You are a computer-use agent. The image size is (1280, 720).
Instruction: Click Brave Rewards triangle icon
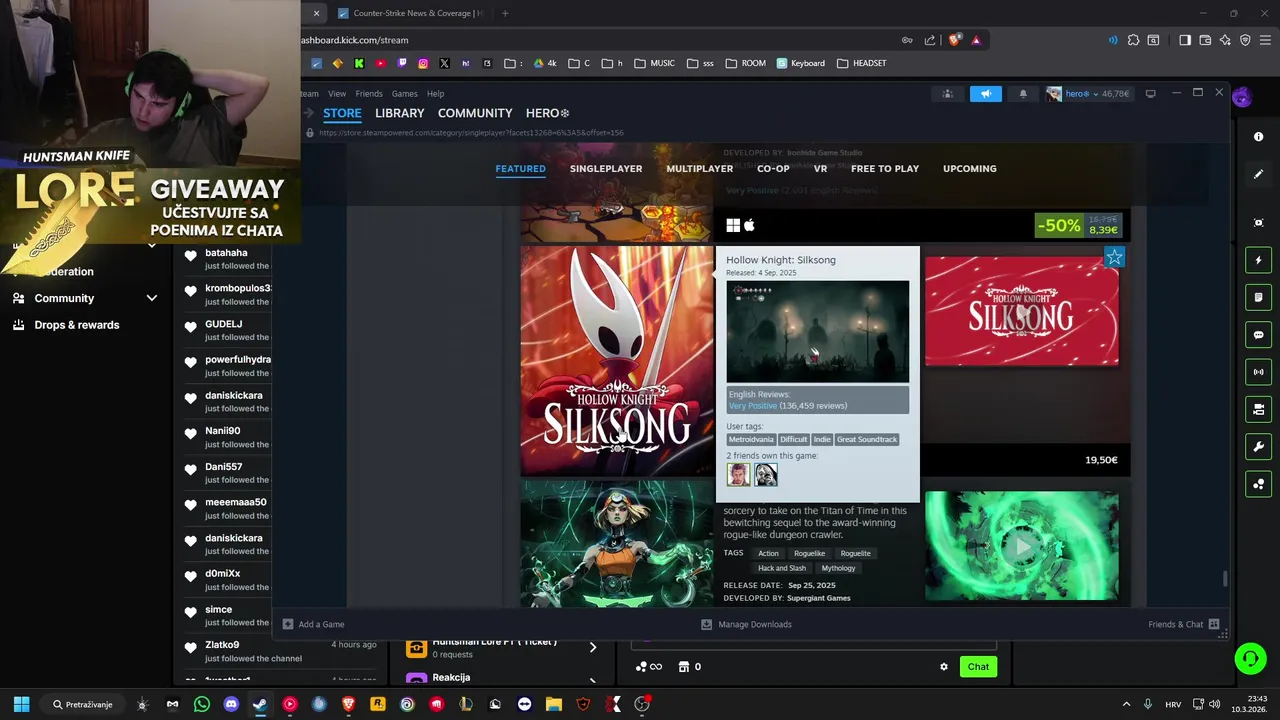point(976,40)
